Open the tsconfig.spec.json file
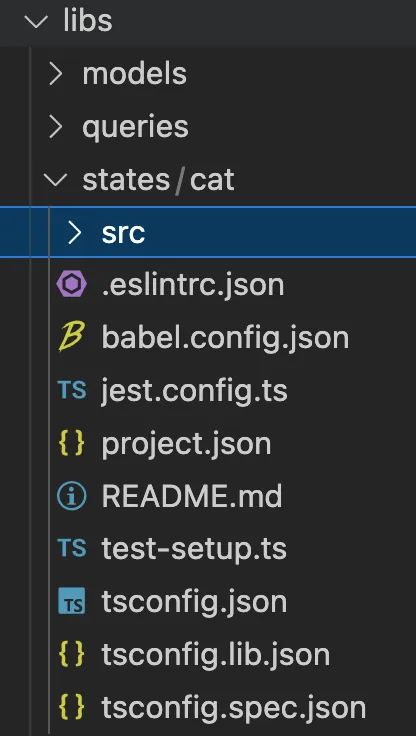Image resolution: width=416 pixels, height=736 pixels. click(x=234, y=707)
